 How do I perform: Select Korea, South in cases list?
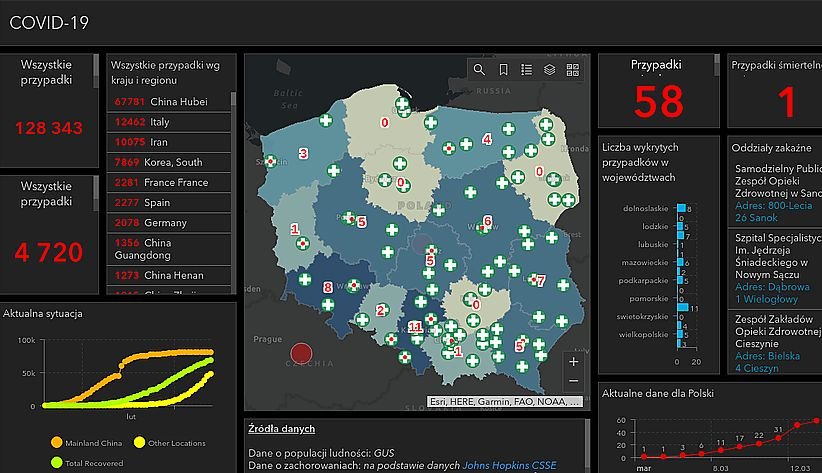(x=168, y=162)
